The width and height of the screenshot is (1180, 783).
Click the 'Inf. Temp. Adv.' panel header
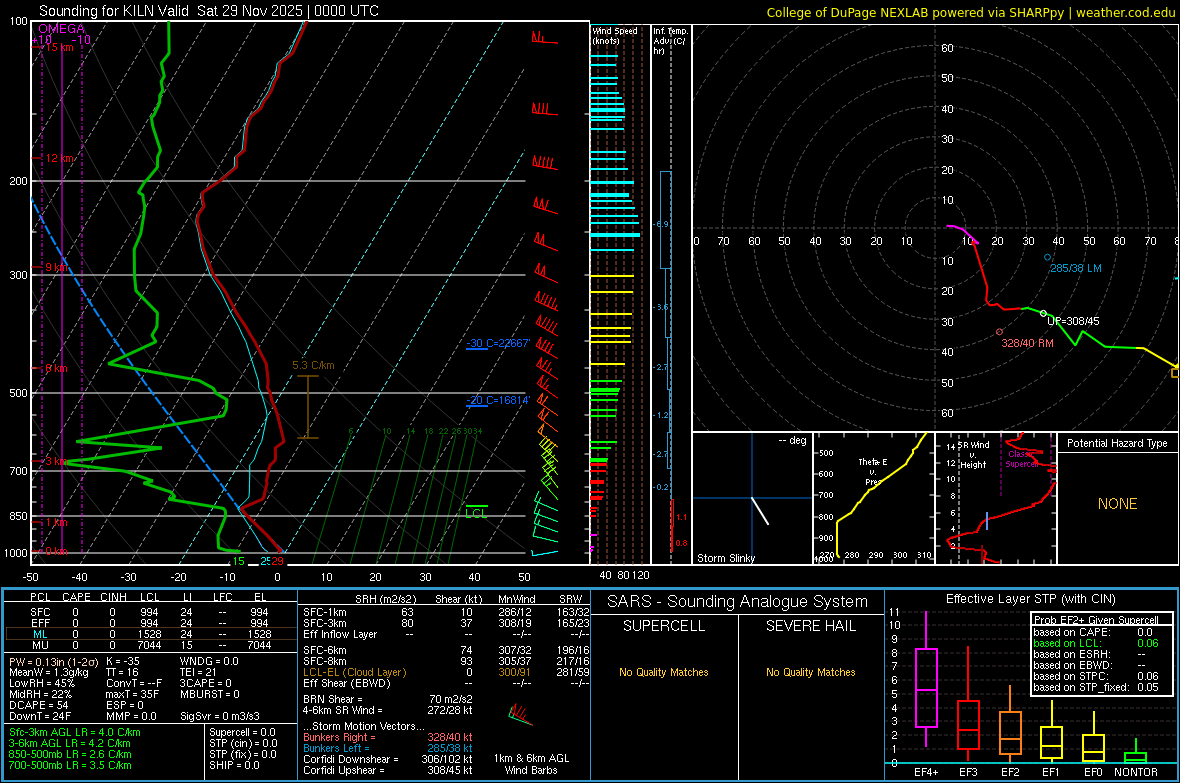(x=670, y=41)
